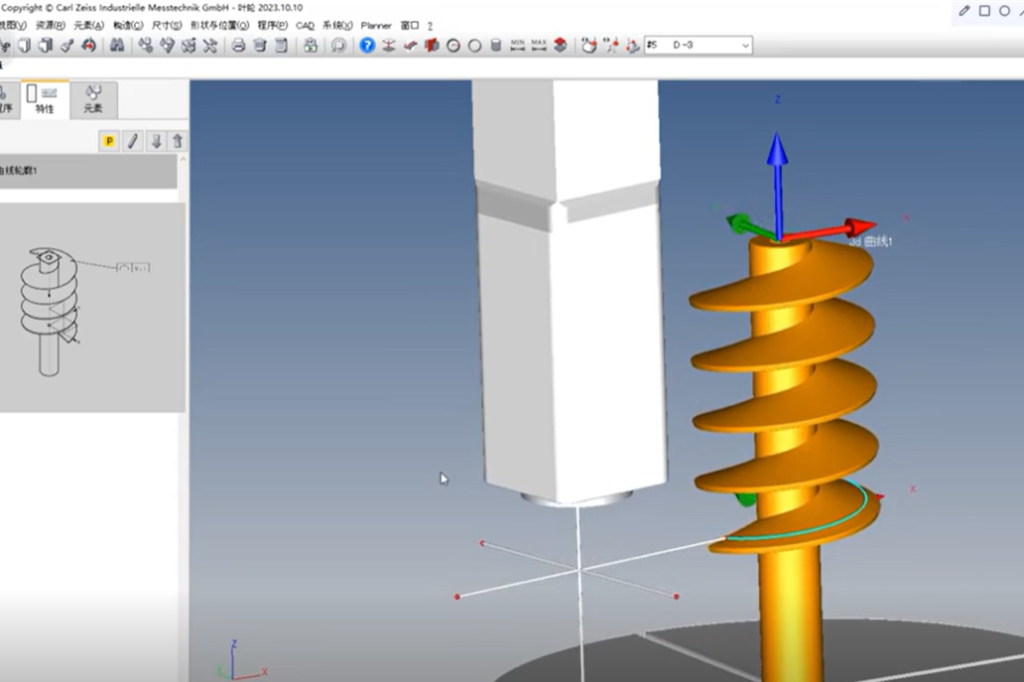Click the MIN distance icon
Image resolution: width=1024 pixels, height=682 pixels.
pyautogui.click(x=517, y=45)
